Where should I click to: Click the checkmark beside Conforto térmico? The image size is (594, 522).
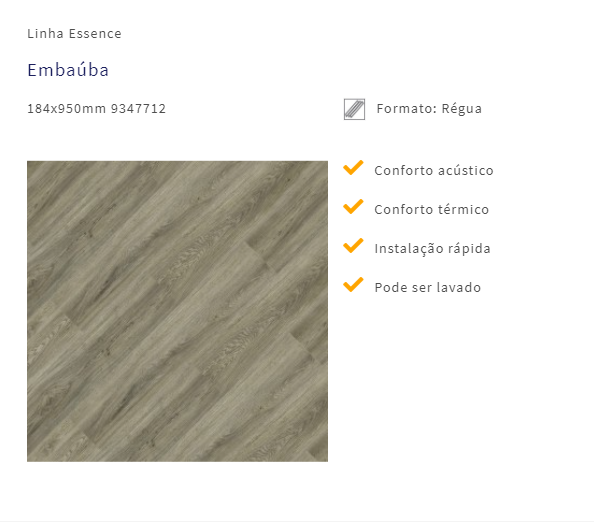coord(353,206)
